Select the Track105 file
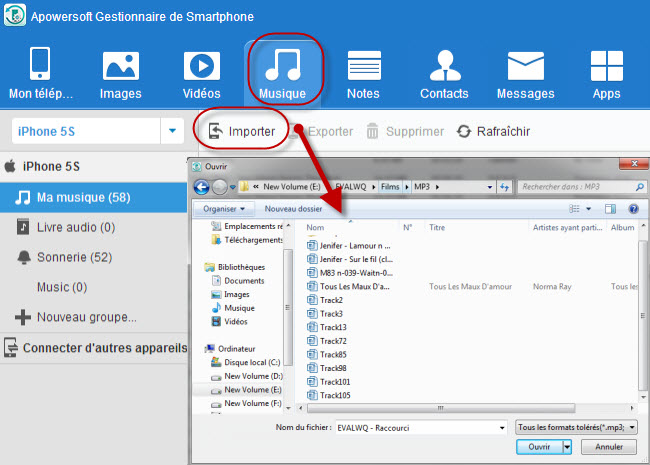 329,395
